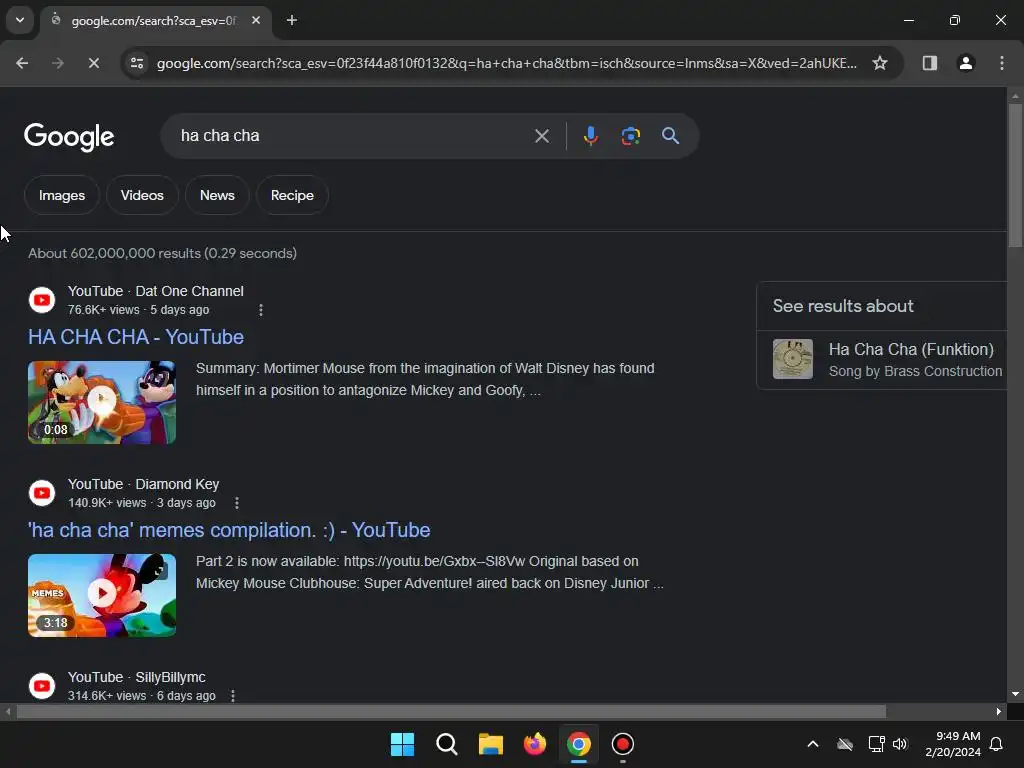Open site information icon in address bar
The height and width of the screenshot is (768, 1024).
(137, 63)
